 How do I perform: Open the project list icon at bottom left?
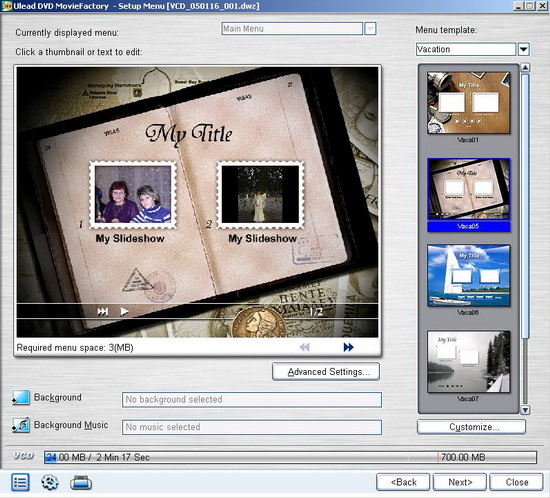pyautogui.click(x=20, y=482)
